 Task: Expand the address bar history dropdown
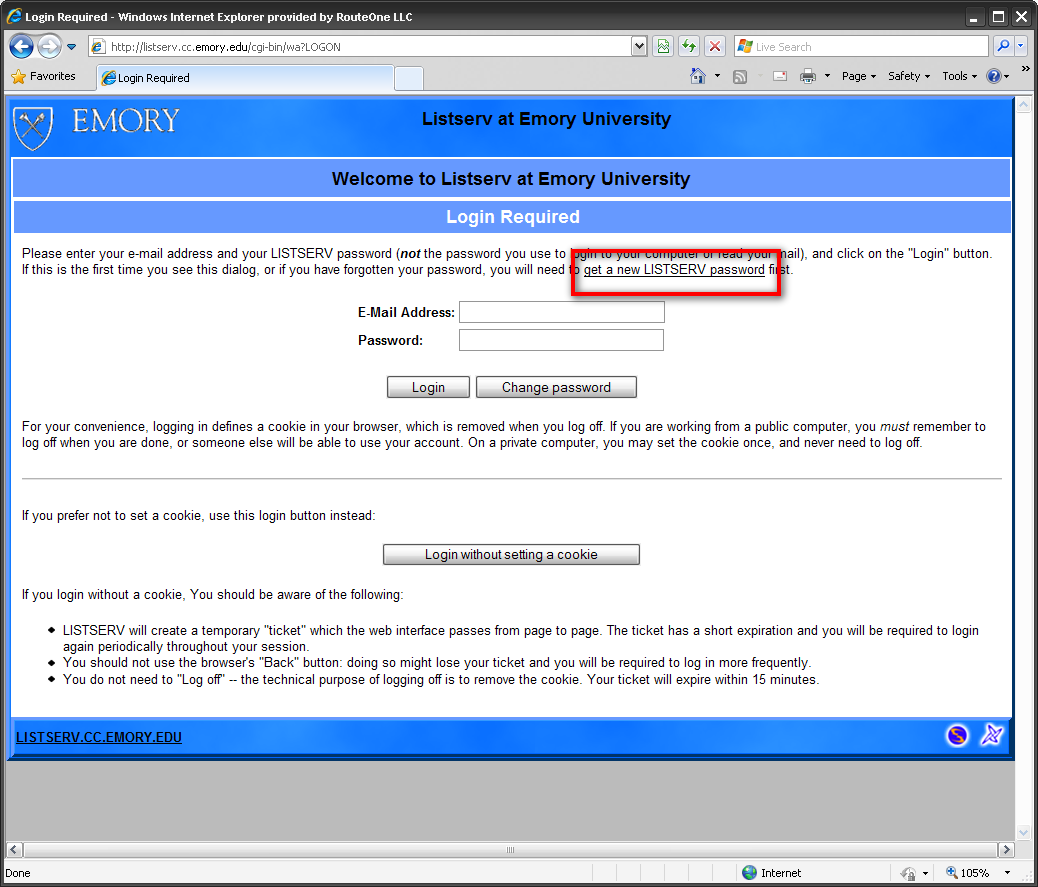point(639,46)
